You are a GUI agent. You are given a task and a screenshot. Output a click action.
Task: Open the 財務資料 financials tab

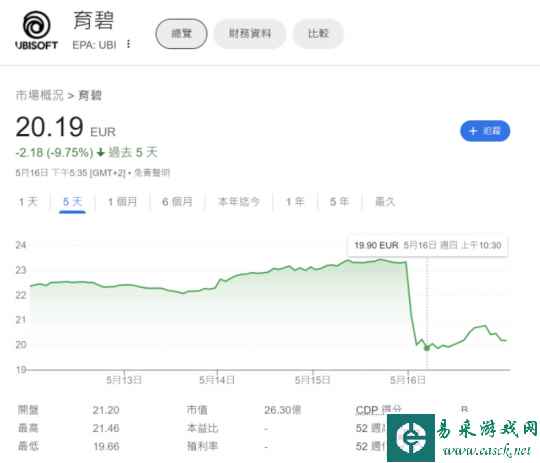pyautogui.click(x=250, y=34)
